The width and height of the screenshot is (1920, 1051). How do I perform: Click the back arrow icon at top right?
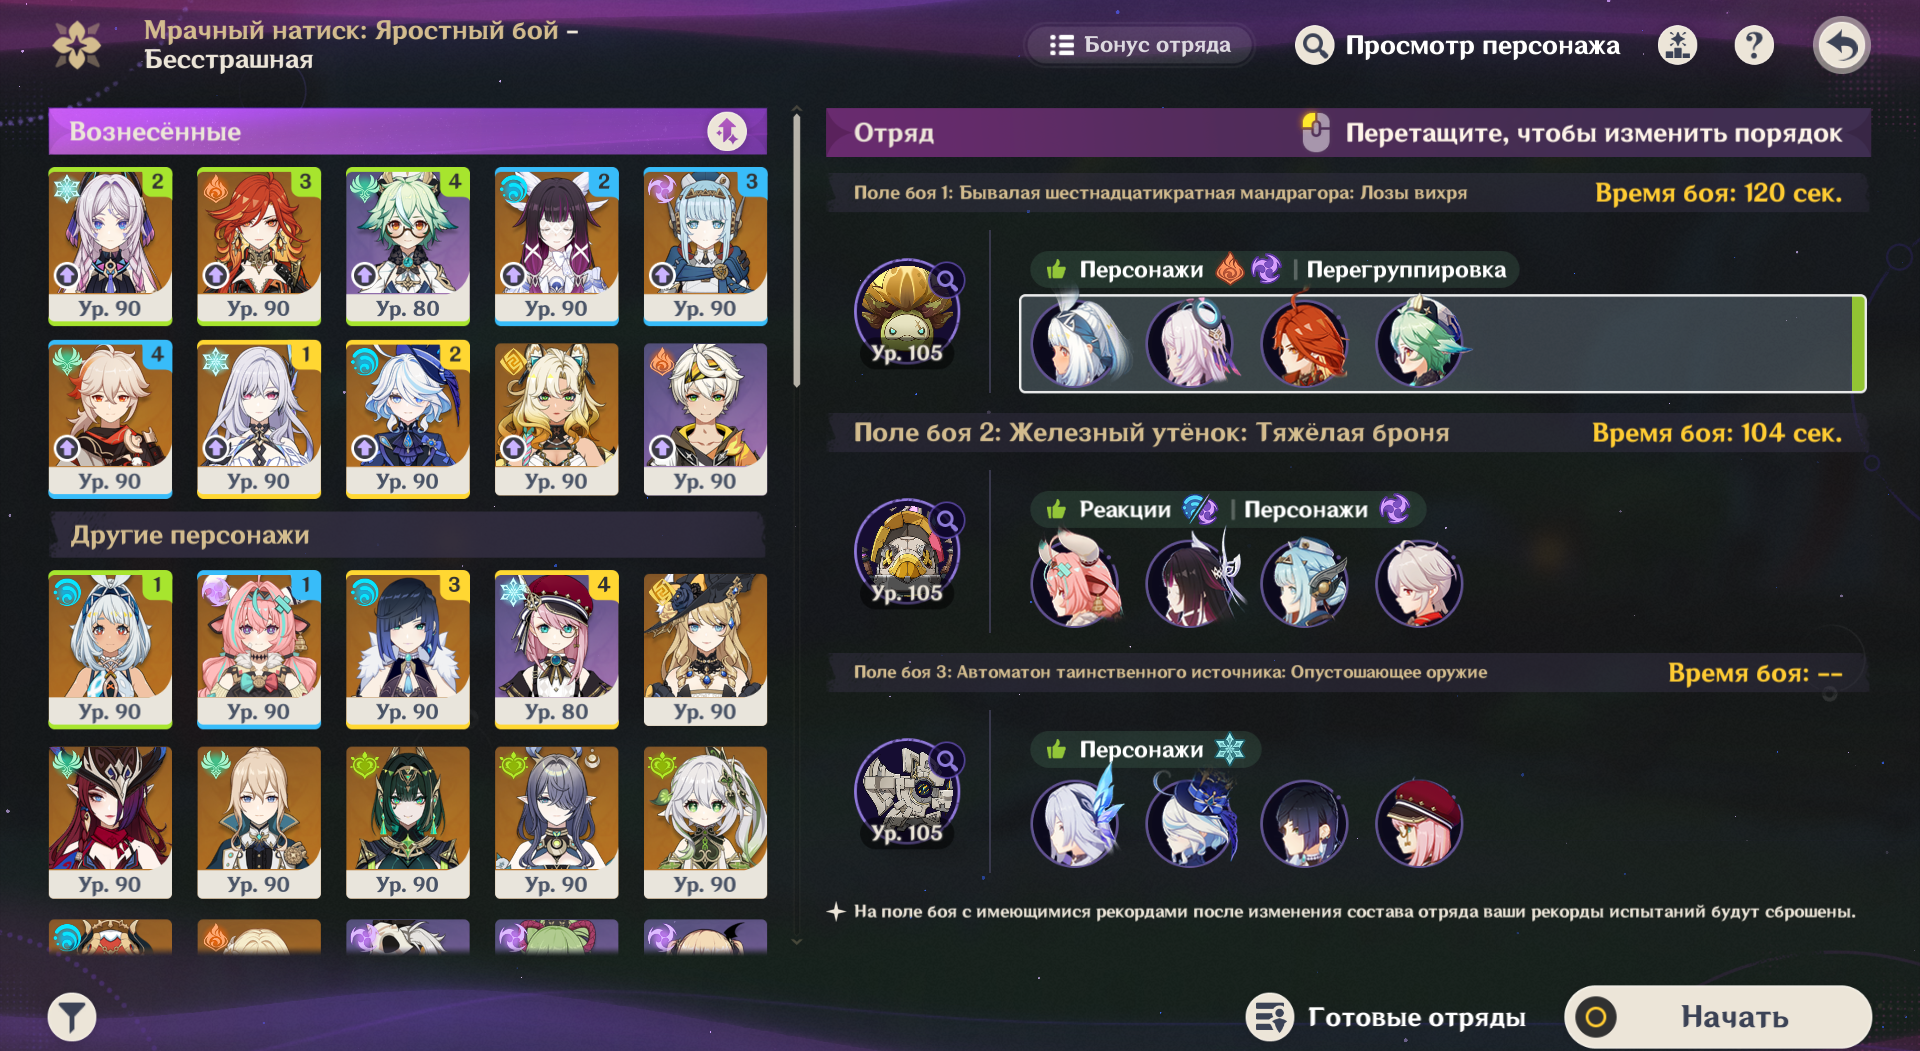point(1841,46)
